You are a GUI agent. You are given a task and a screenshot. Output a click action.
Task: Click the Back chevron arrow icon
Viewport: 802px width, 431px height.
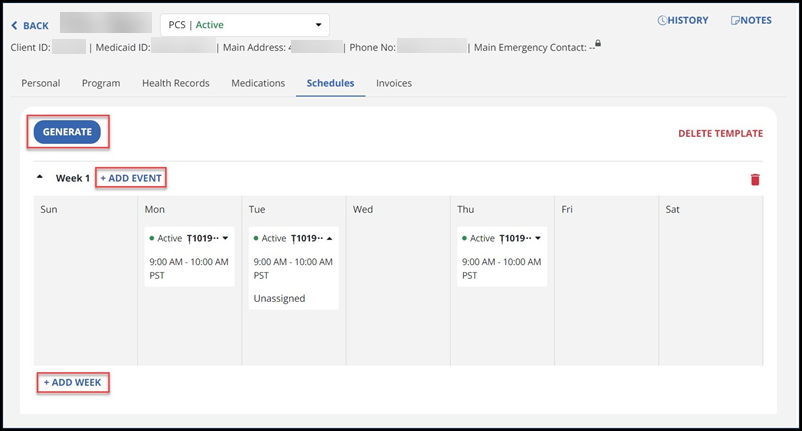[14, 26]
